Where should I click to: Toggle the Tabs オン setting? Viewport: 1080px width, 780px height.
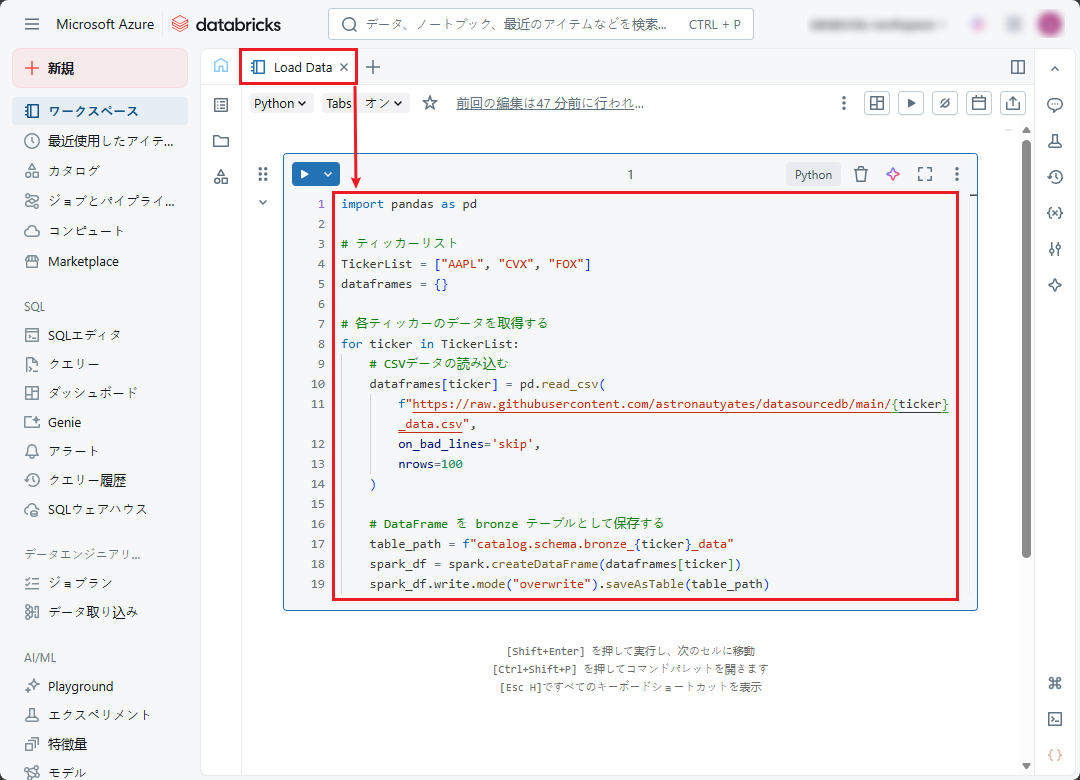(x=366, y=103)
